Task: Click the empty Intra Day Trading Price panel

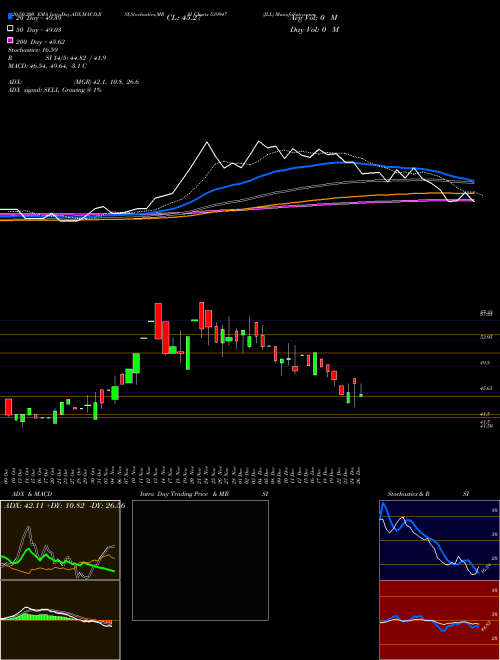Action: (x=200, y=560)
